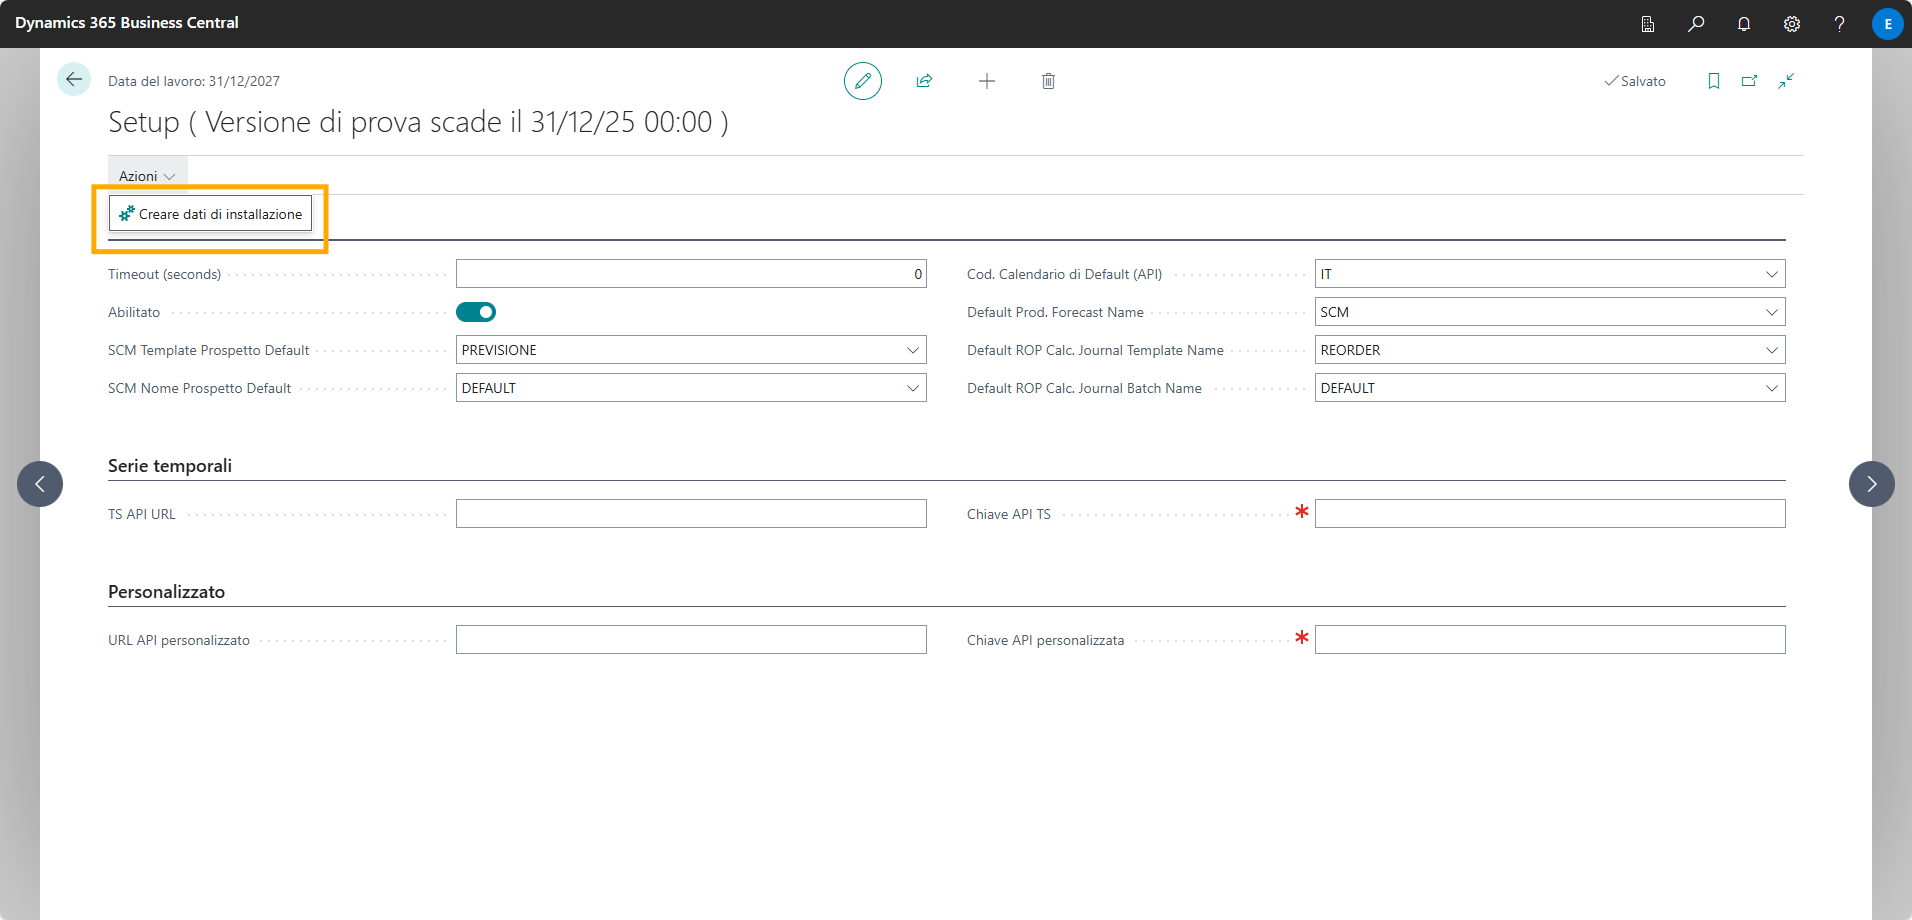Expand Cod. Calendario di Default dropdown
The width and height of the screenshot is (1912, 920).
point(1771,274)
